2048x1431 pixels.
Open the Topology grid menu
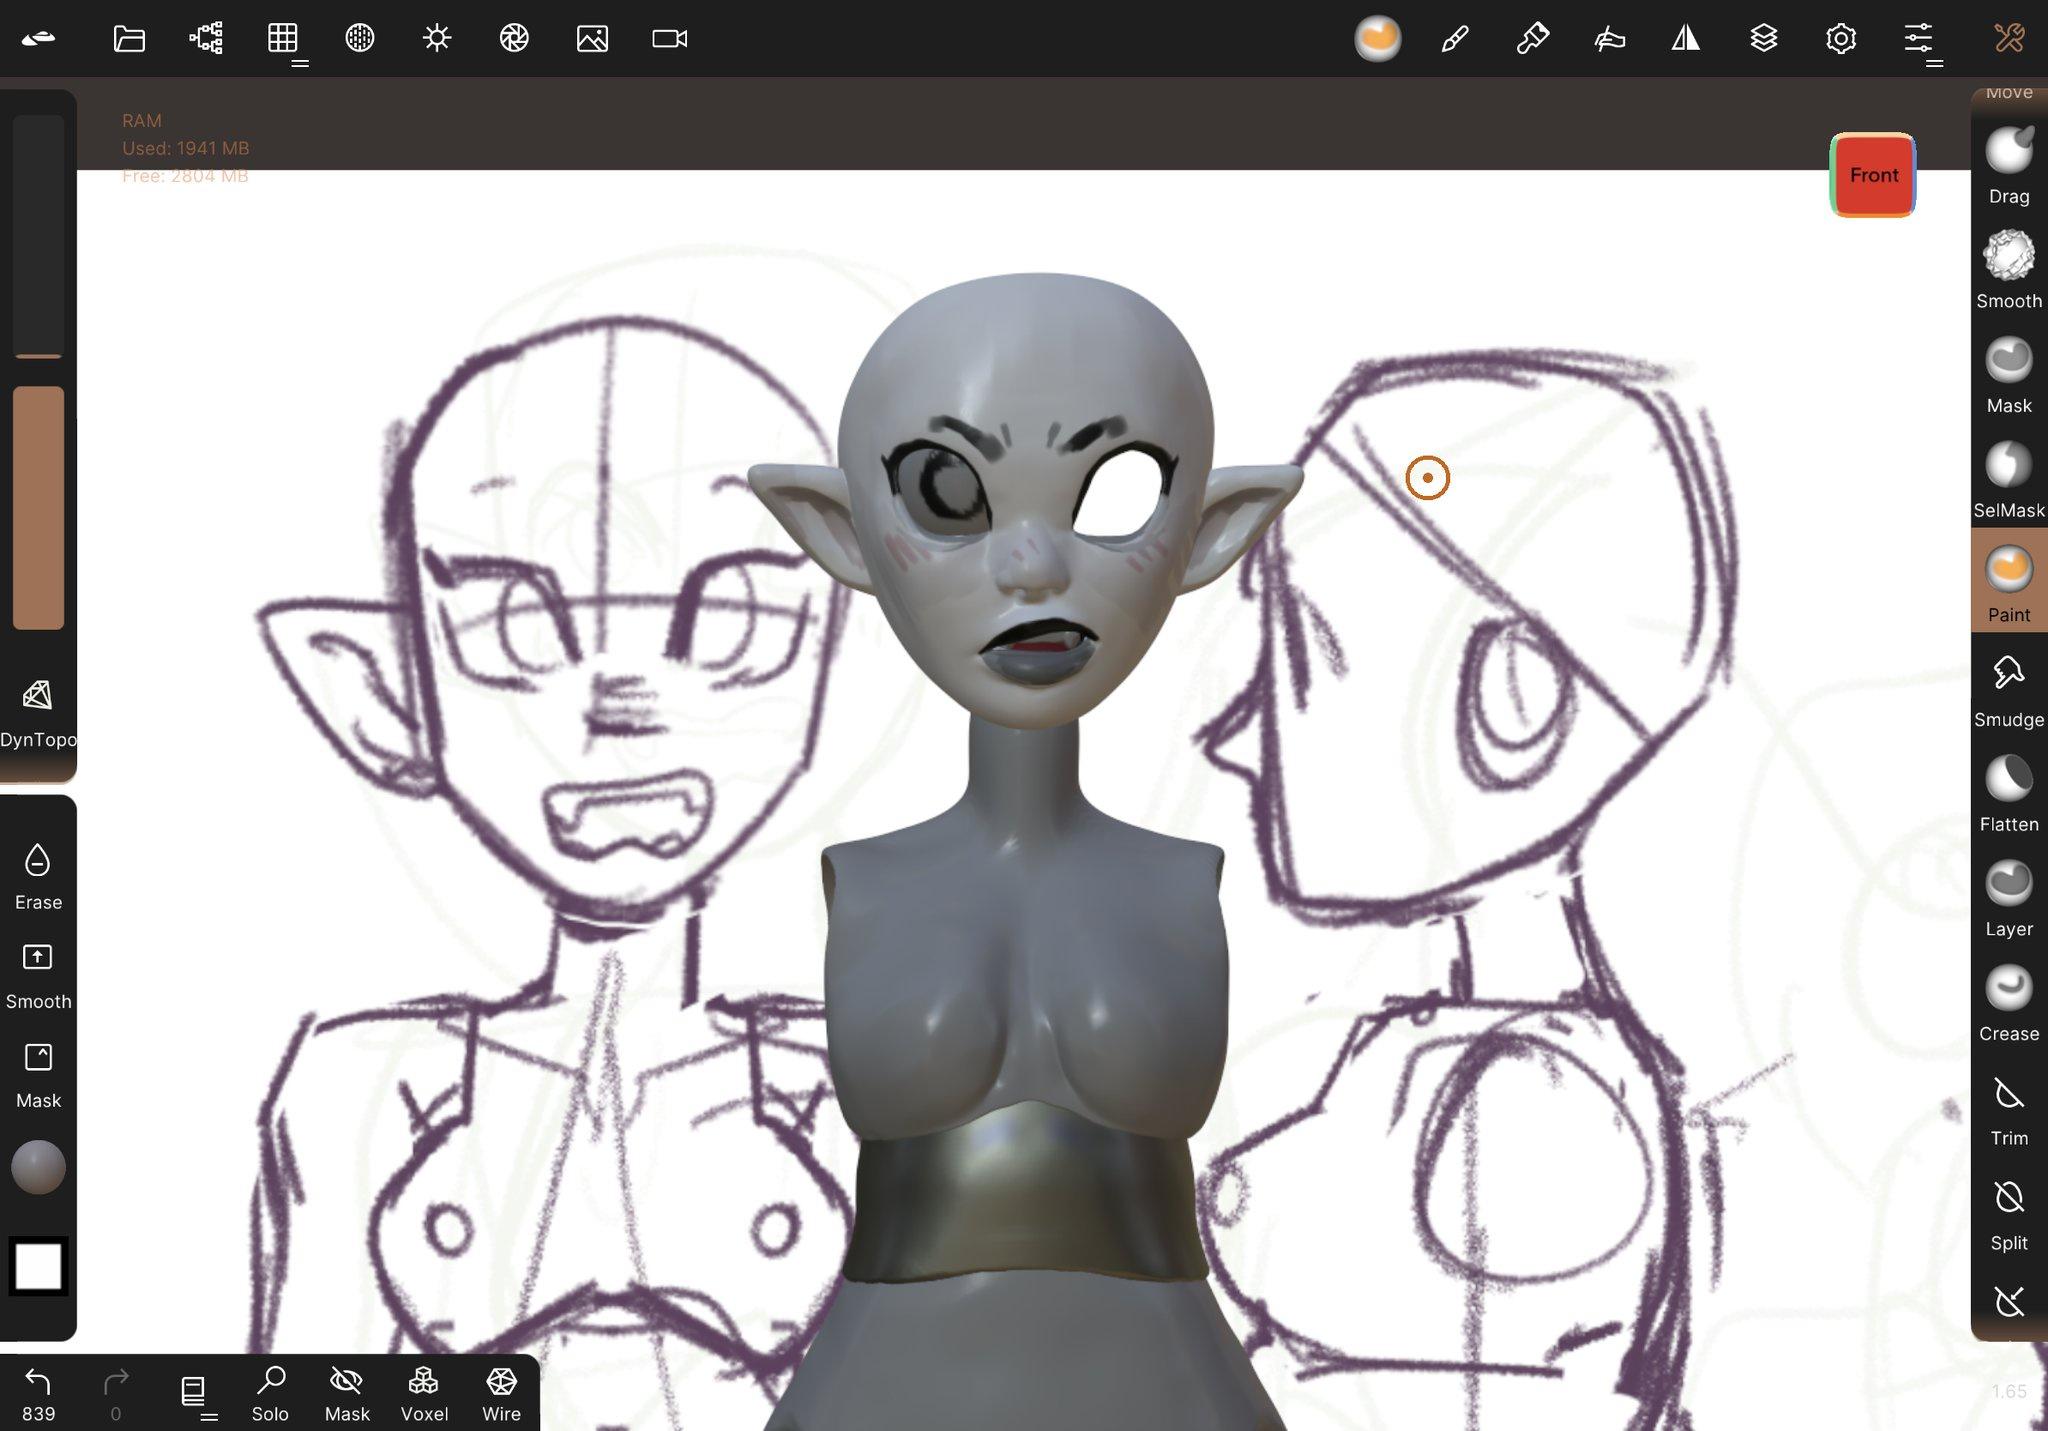click(283, 38)
